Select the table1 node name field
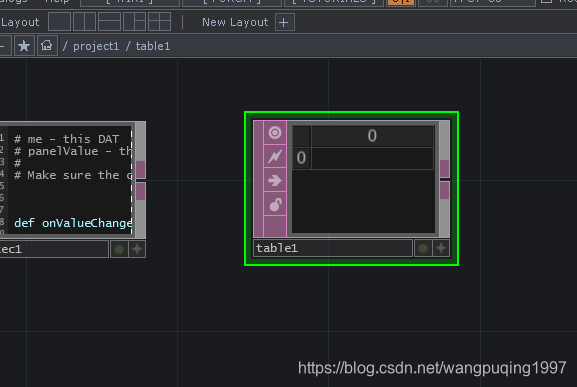577x387 pixels. (x=333, y=248)
